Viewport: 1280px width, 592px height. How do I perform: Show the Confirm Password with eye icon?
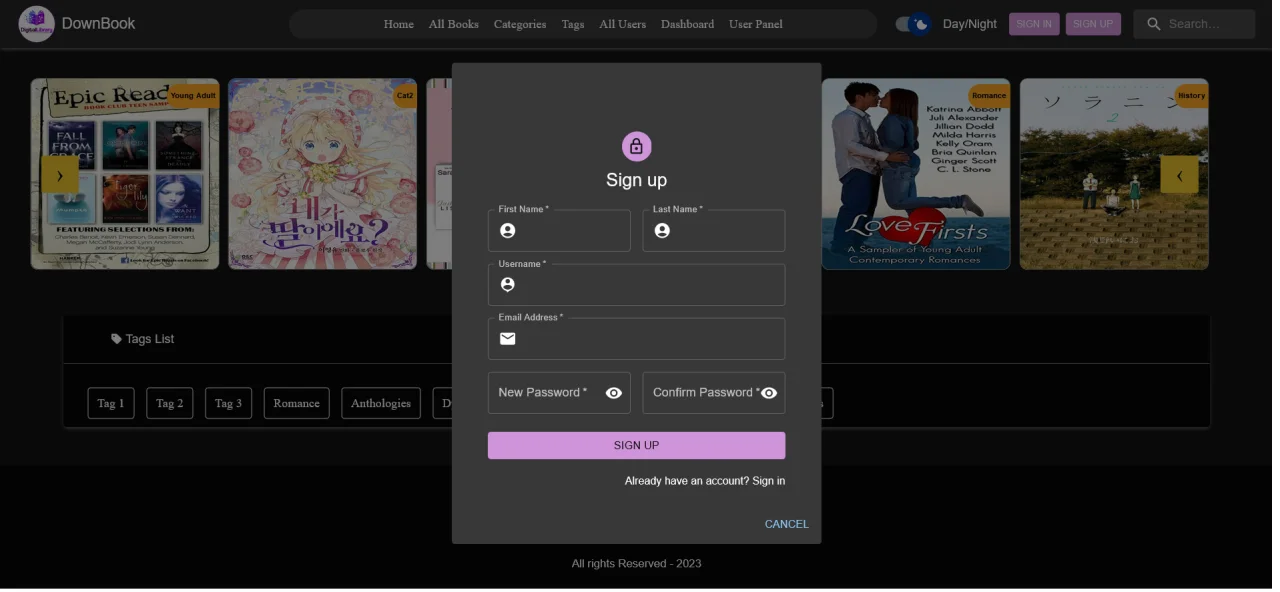coord(769,393)
